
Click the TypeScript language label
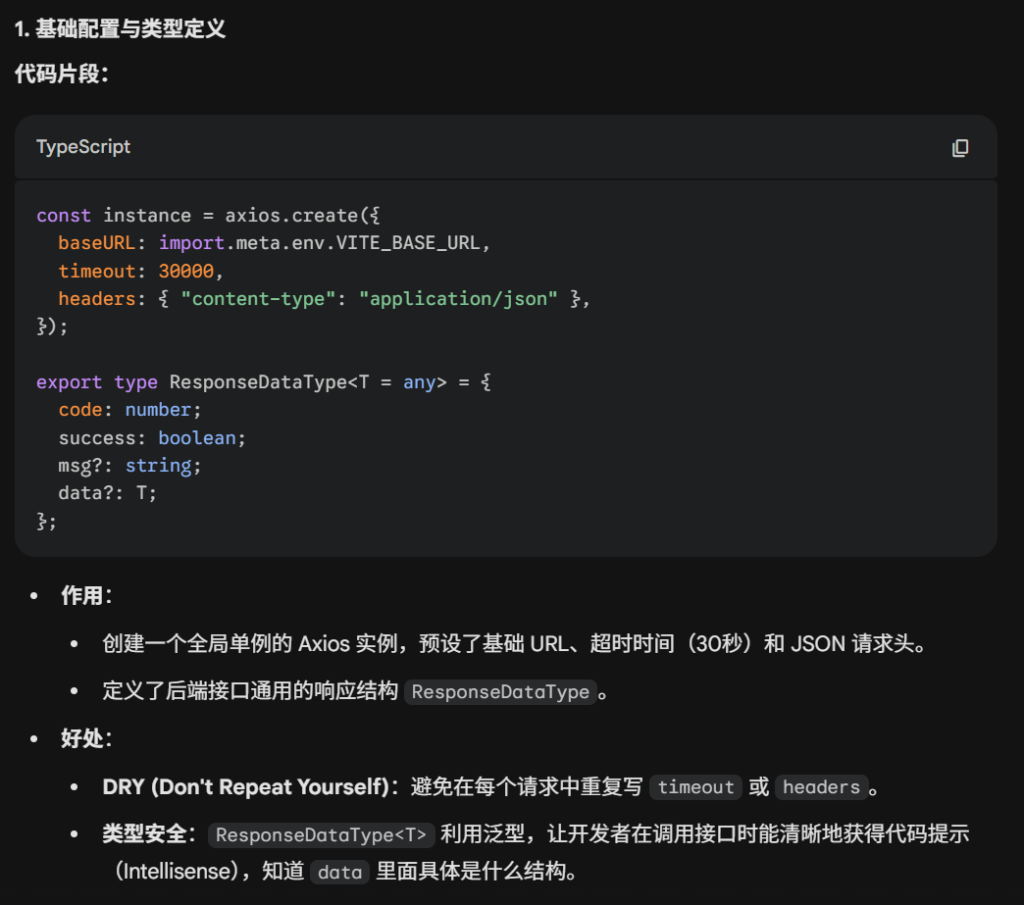tap(83, 147)
